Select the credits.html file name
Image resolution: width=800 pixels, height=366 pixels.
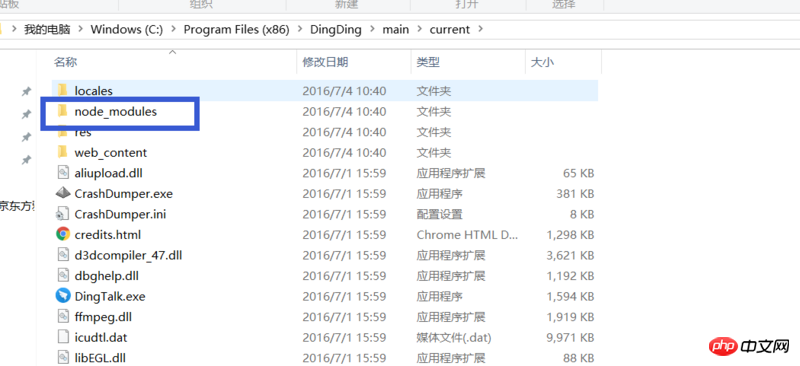click(108, 235)
